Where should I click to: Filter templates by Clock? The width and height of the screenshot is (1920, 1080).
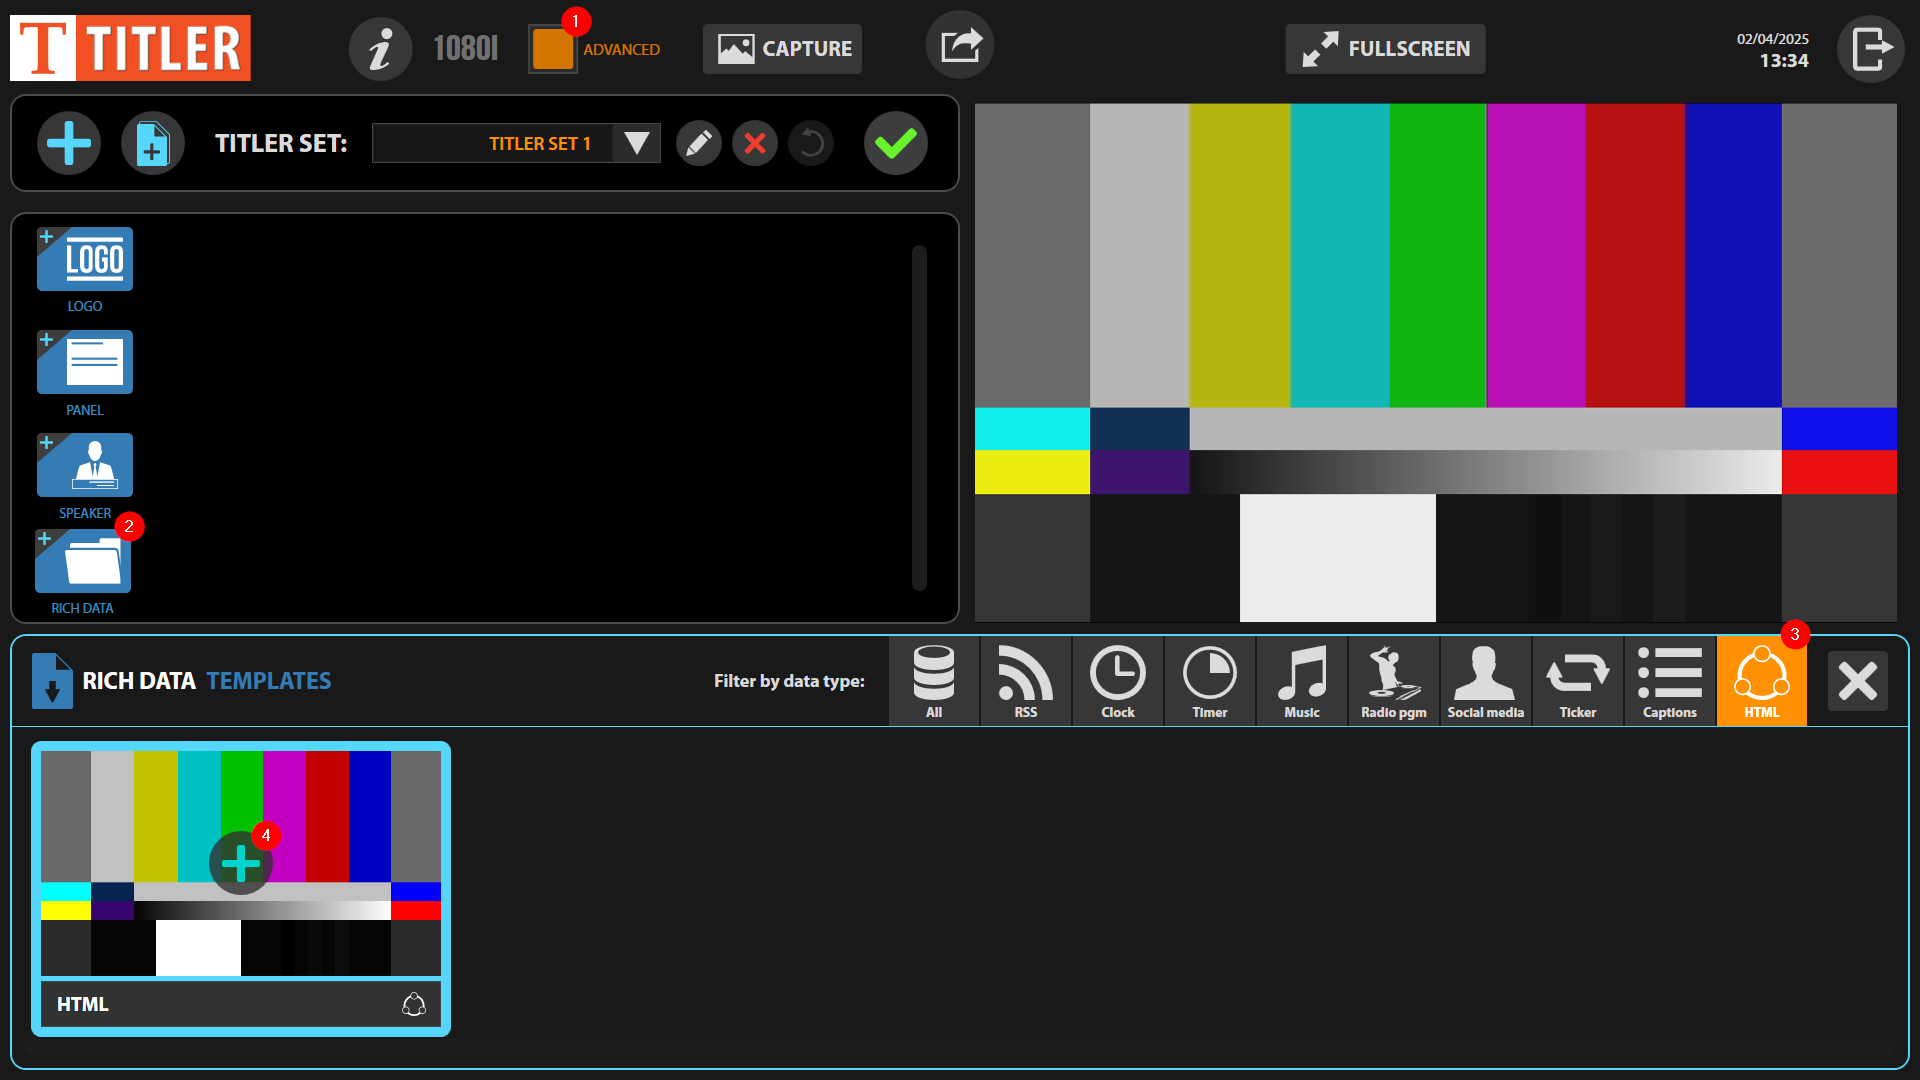(1118, 681)
